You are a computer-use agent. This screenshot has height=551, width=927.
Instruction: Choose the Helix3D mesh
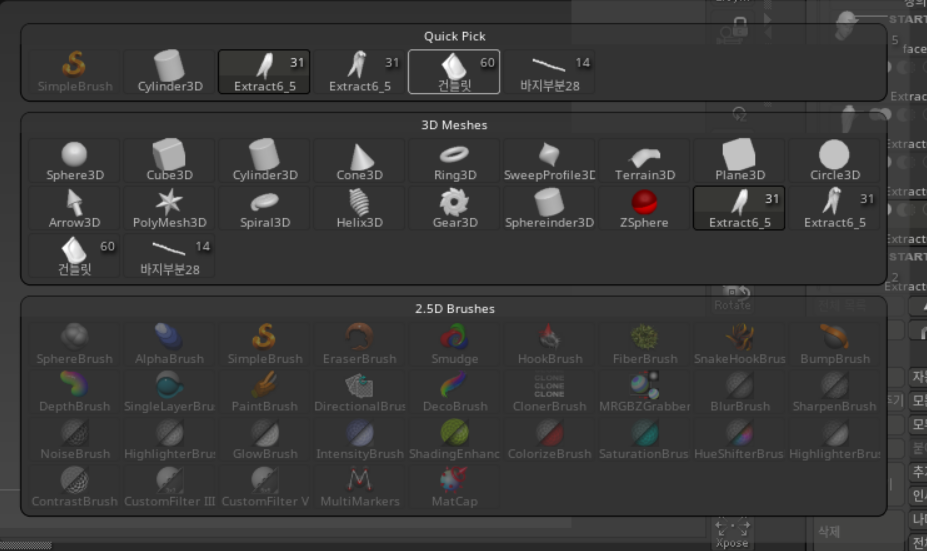tap(359, 208)
